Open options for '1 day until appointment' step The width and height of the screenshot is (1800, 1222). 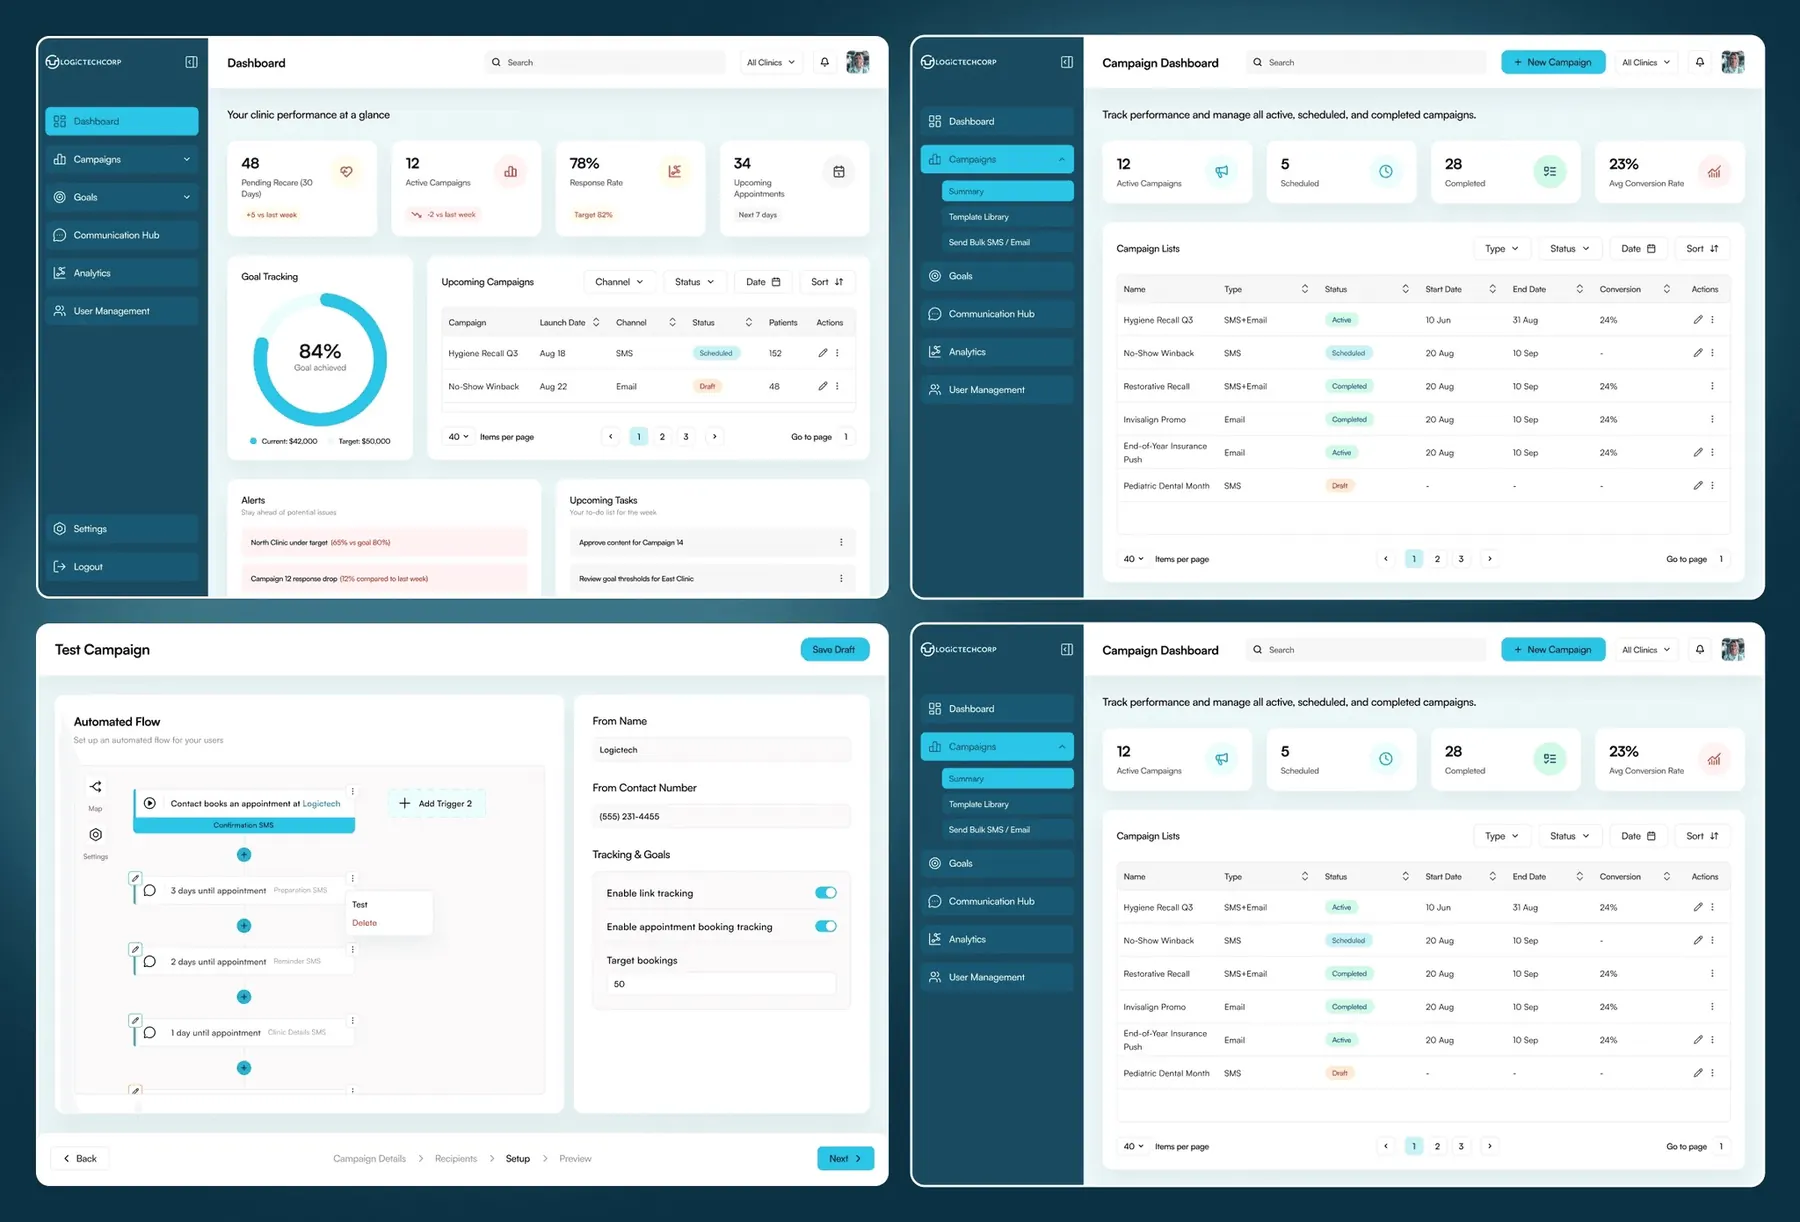[353, 1021]
